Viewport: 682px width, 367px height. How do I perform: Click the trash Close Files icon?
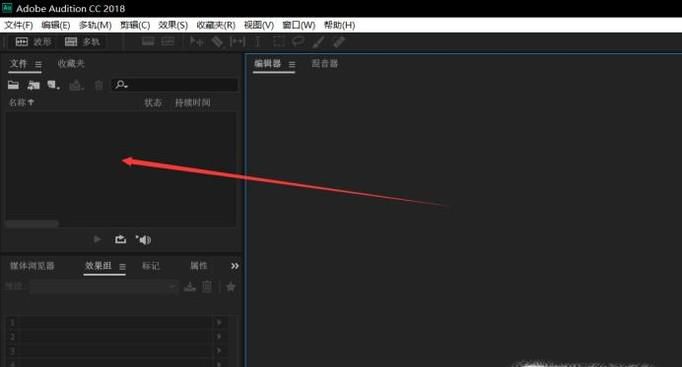tap(99, 85)
